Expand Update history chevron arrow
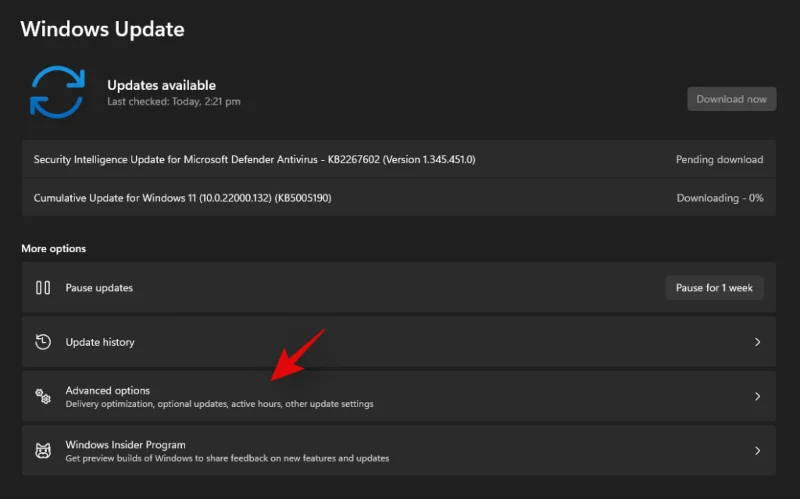This screenshot has width=800, height=499. [758, 342]
